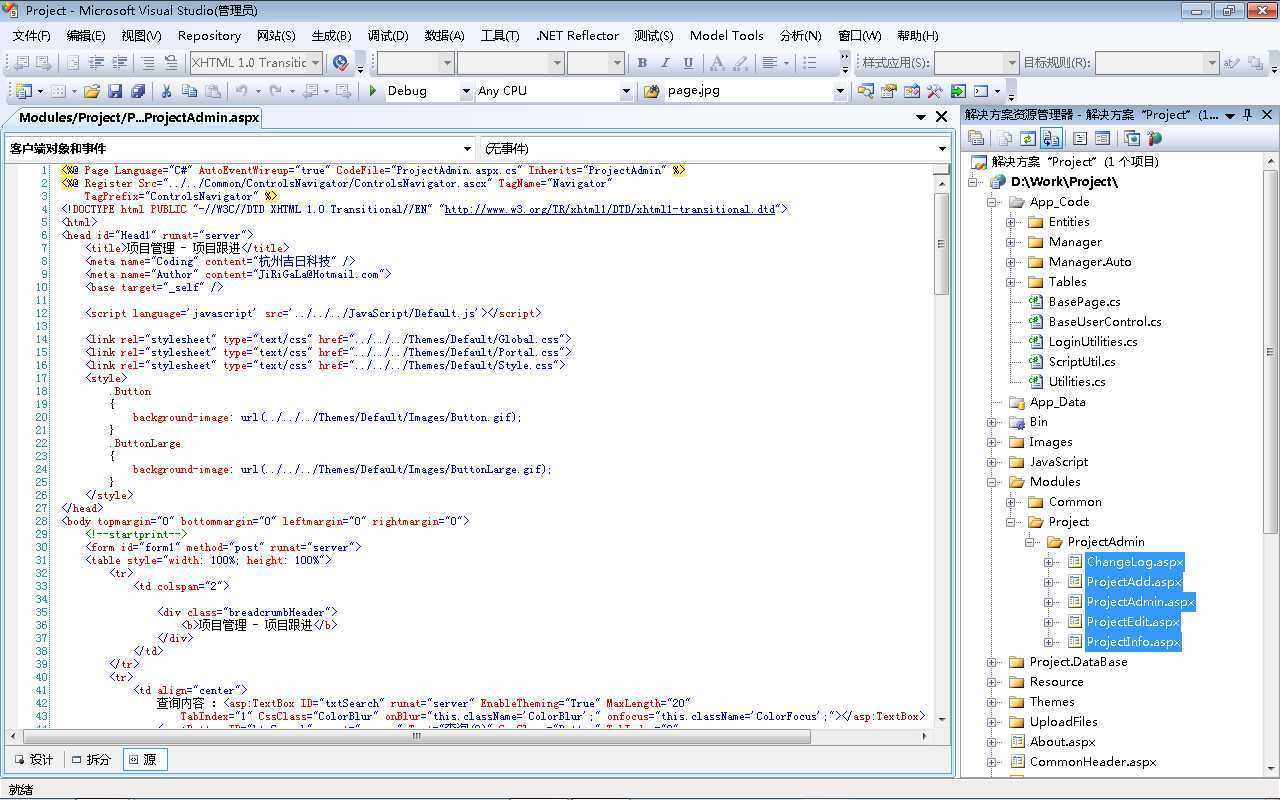Click the Start Page icon with the green arrow
This screenshot has height=800, width=1280.
tap(958, 91)
